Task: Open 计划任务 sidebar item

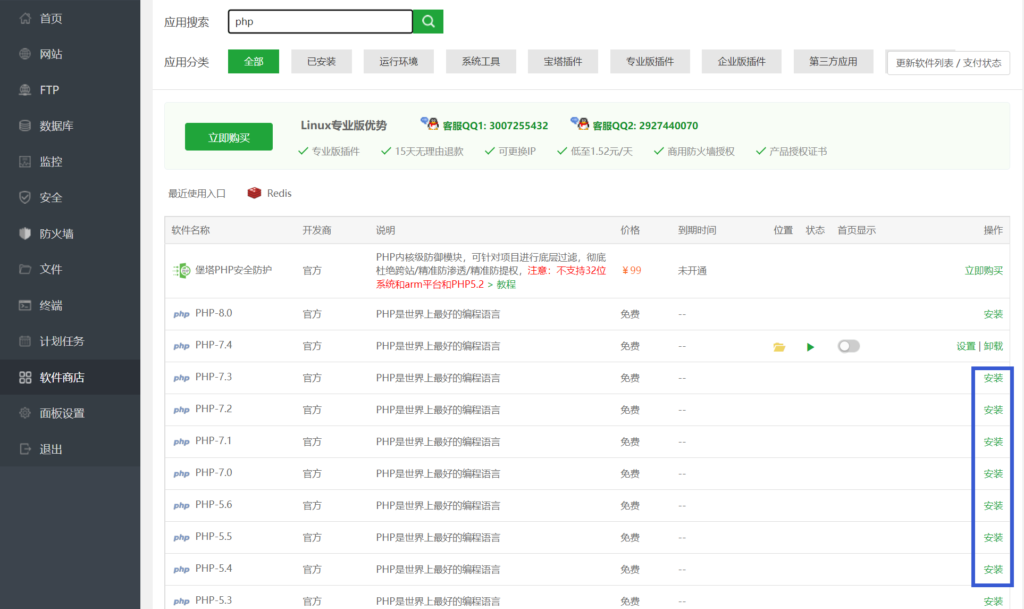Action: [x=62, y=342]
